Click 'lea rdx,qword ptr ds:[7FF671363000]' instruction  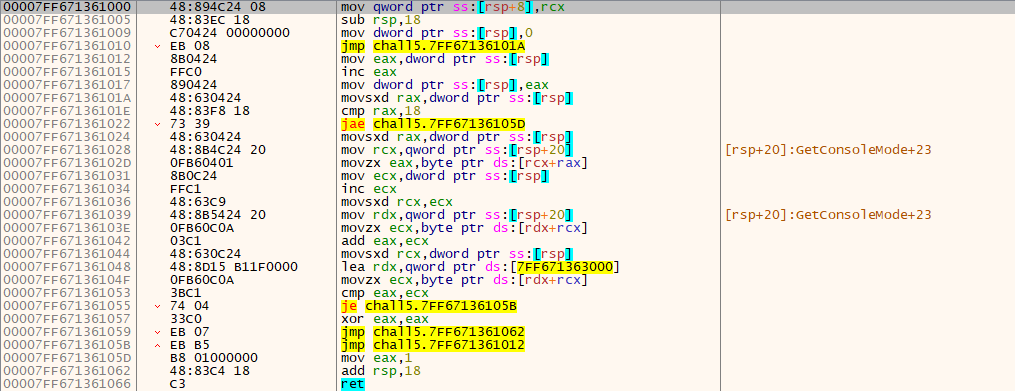point(481,266)
